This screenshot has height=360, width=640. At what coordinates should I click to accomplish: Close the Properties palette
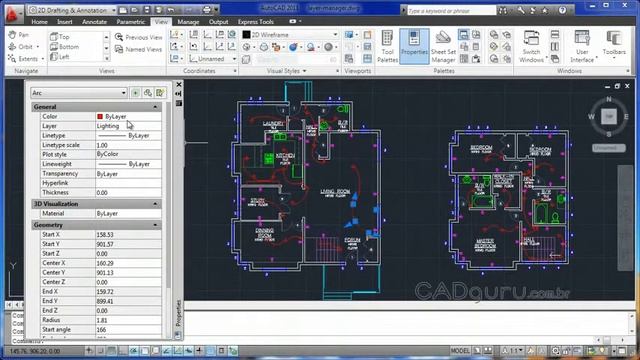(178, 84)
